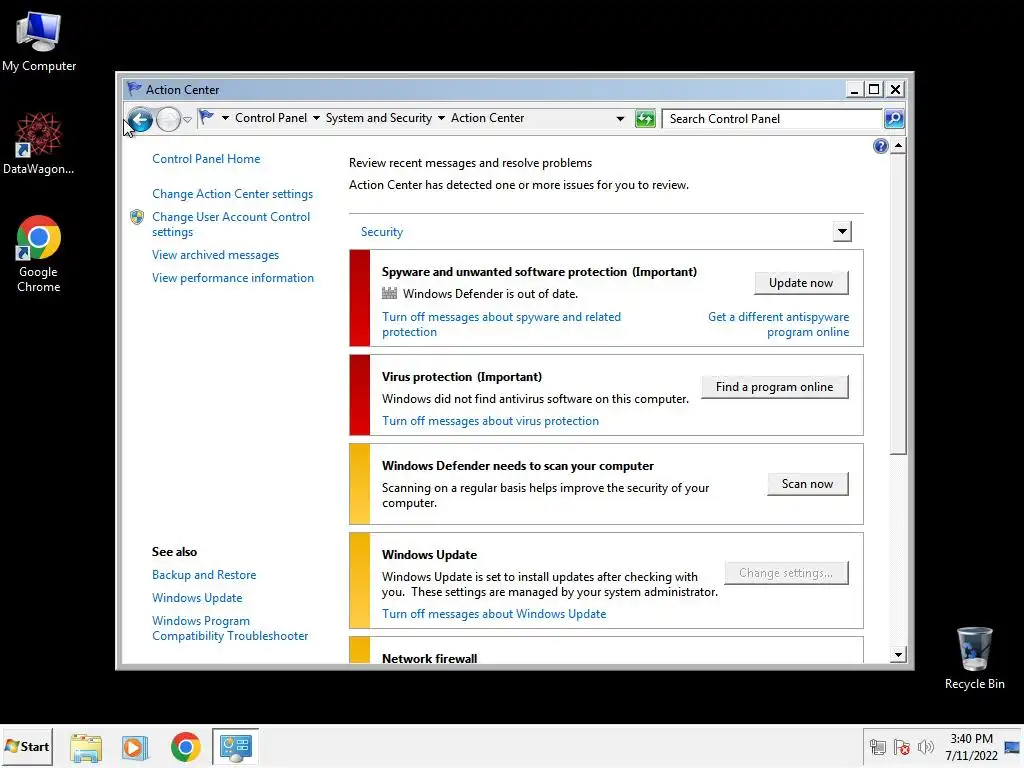
Task: Collapse the Security section chevron
Action: 842,231
